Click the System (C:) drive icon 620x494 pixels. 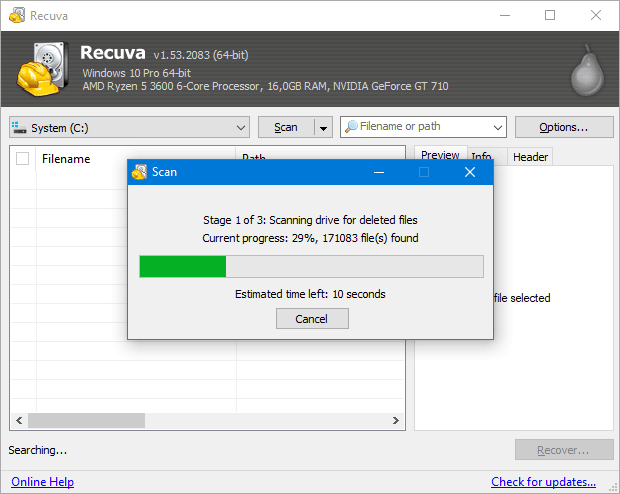(x=19, y=127)
